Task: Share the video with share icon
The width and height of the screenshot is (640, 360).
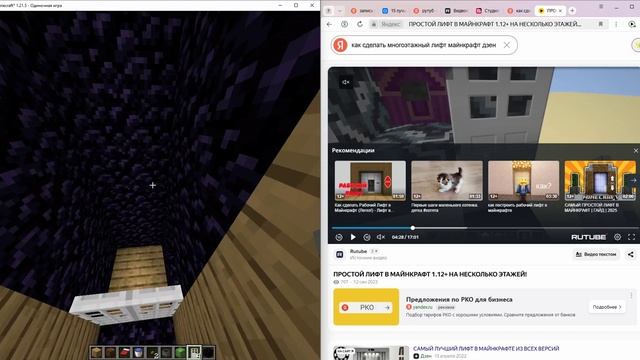Action: 631,254
